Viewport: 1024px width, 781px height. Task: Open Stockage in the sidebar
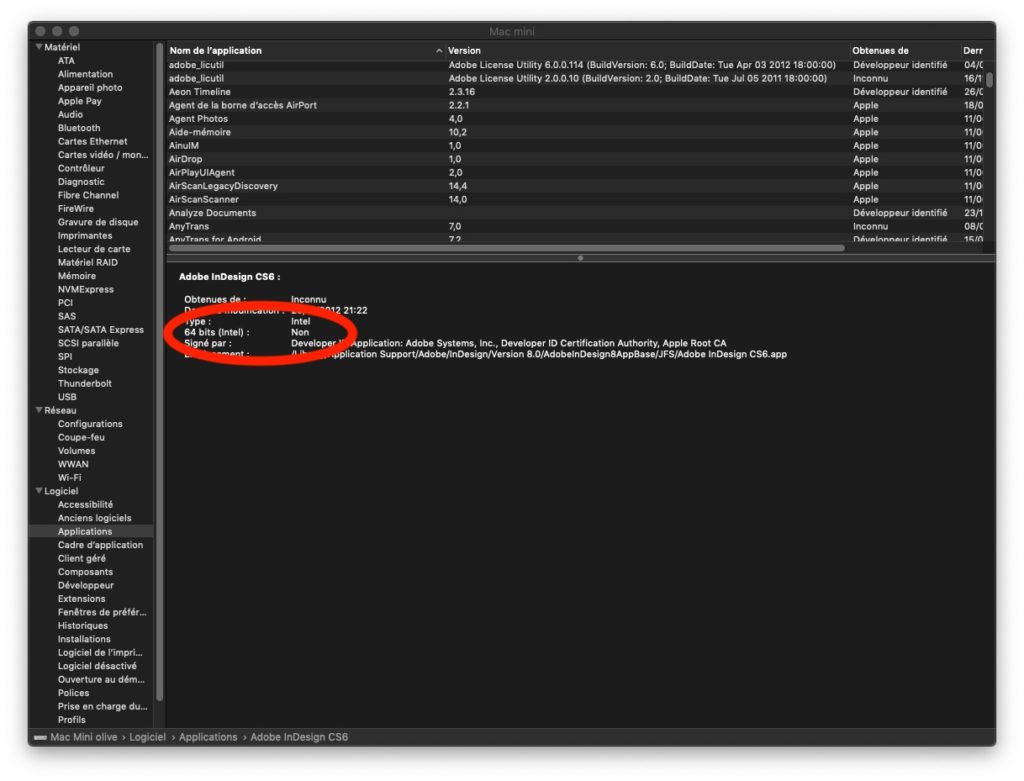pos(78,370)
